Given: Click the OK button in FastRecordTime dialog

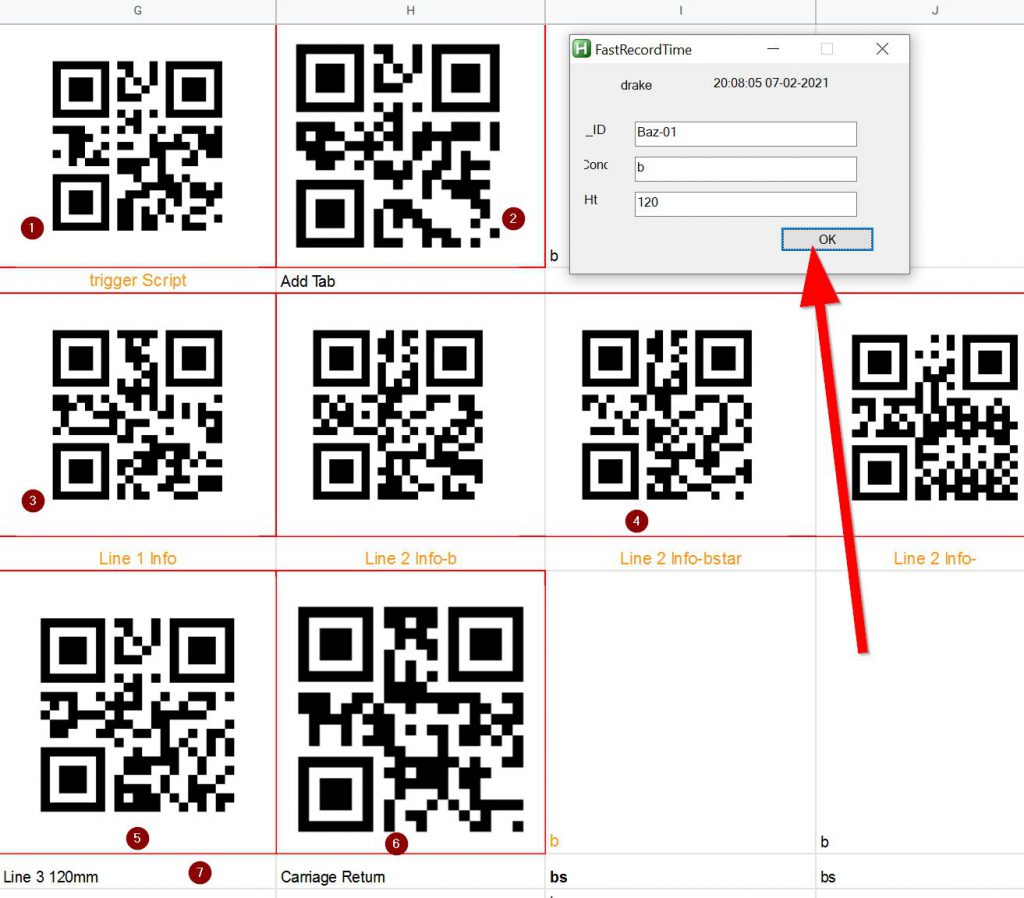Looking at the screenshot, I should [x=827, y=240].
